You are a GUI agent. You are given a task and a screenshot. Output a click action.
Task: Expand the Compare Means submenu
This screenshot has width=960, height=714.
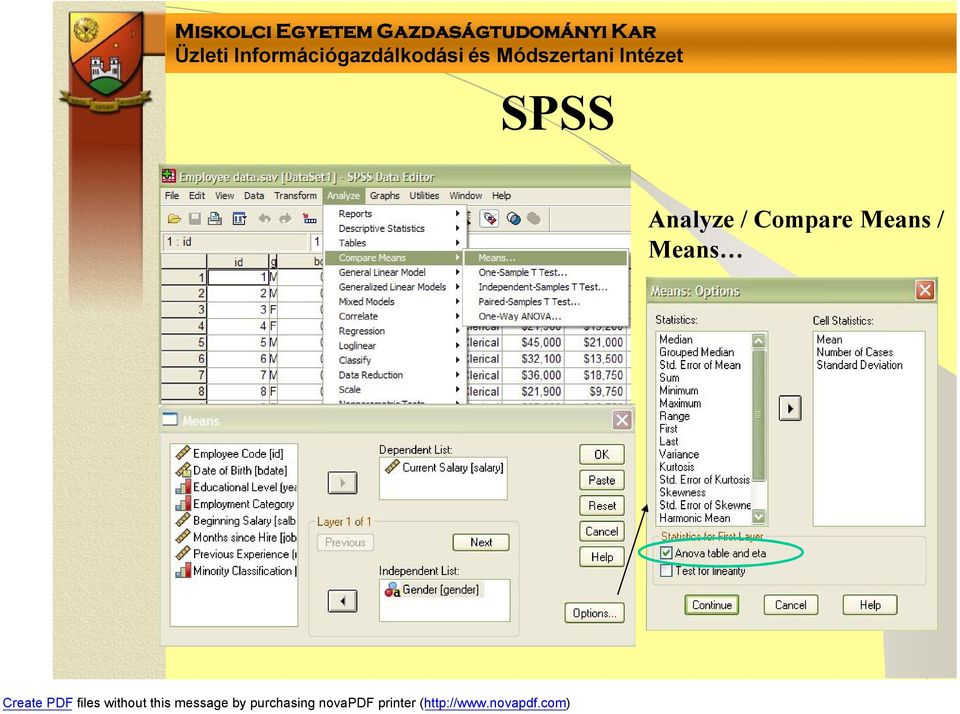(395, 258)
